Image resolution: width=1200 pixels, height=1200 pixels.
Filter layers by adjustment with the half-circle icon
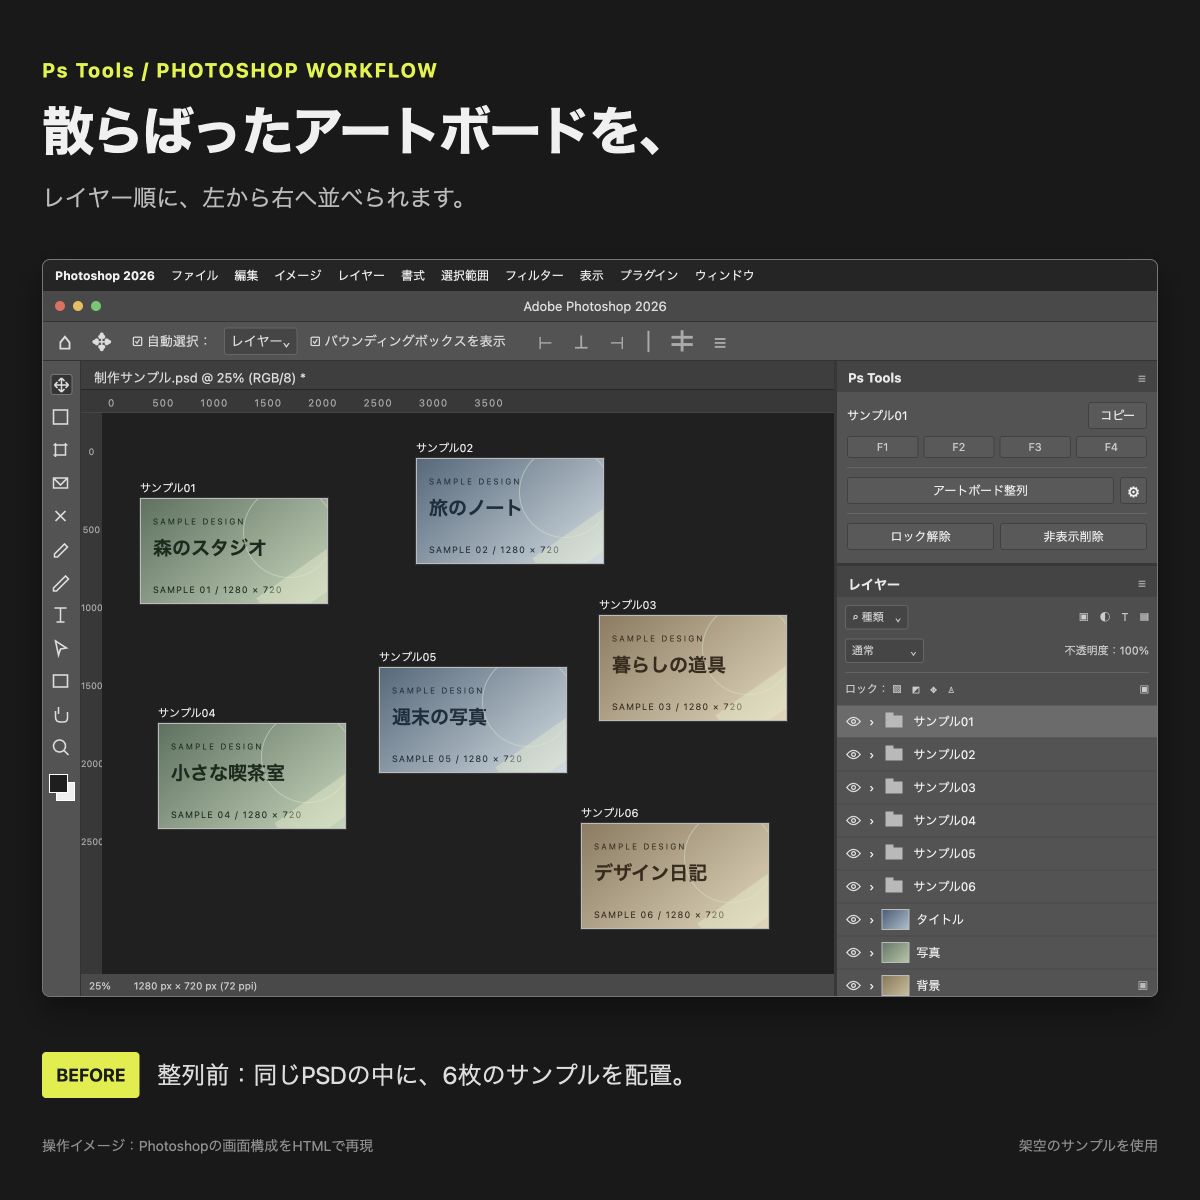1104,617
